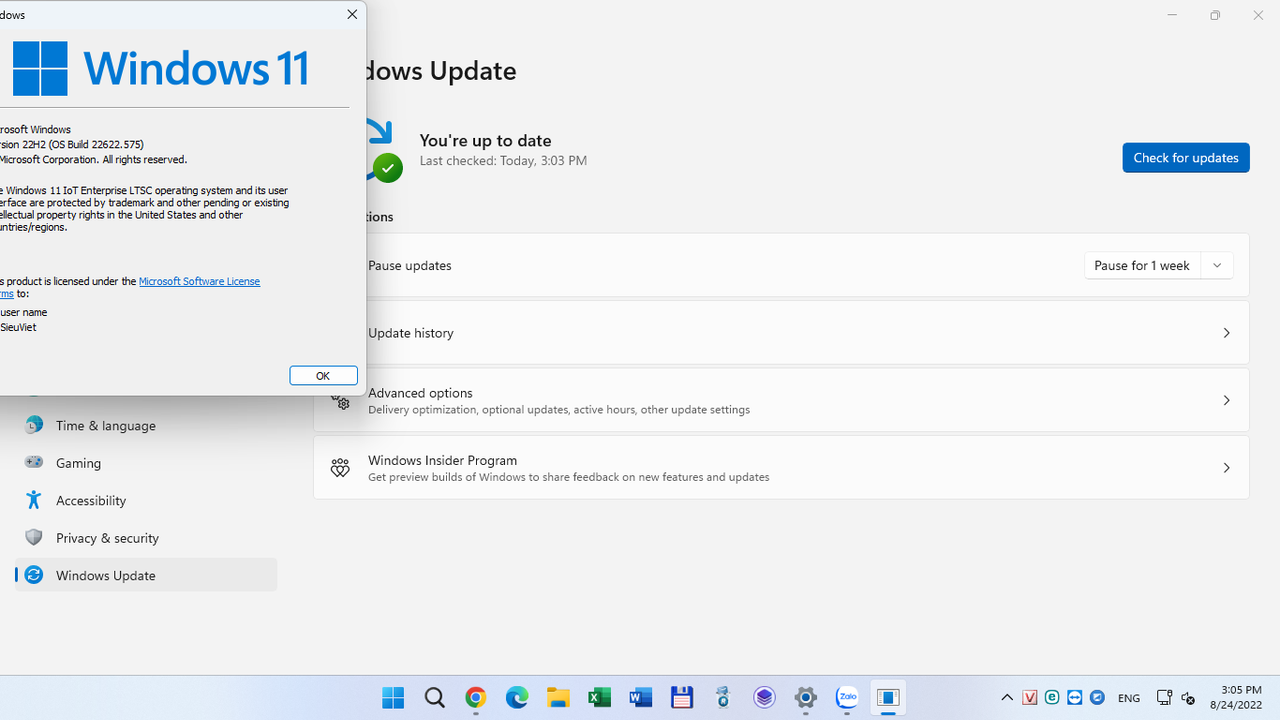Select Accessibility in Settings sidebar
Viewport: 1280px width, 720px height.
[146, 500]
